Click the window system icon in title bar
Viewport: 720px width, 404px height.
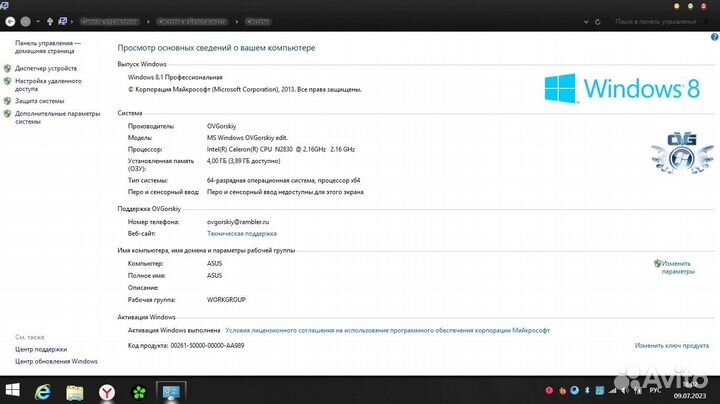pyautogui.click(x=5, y=5)
